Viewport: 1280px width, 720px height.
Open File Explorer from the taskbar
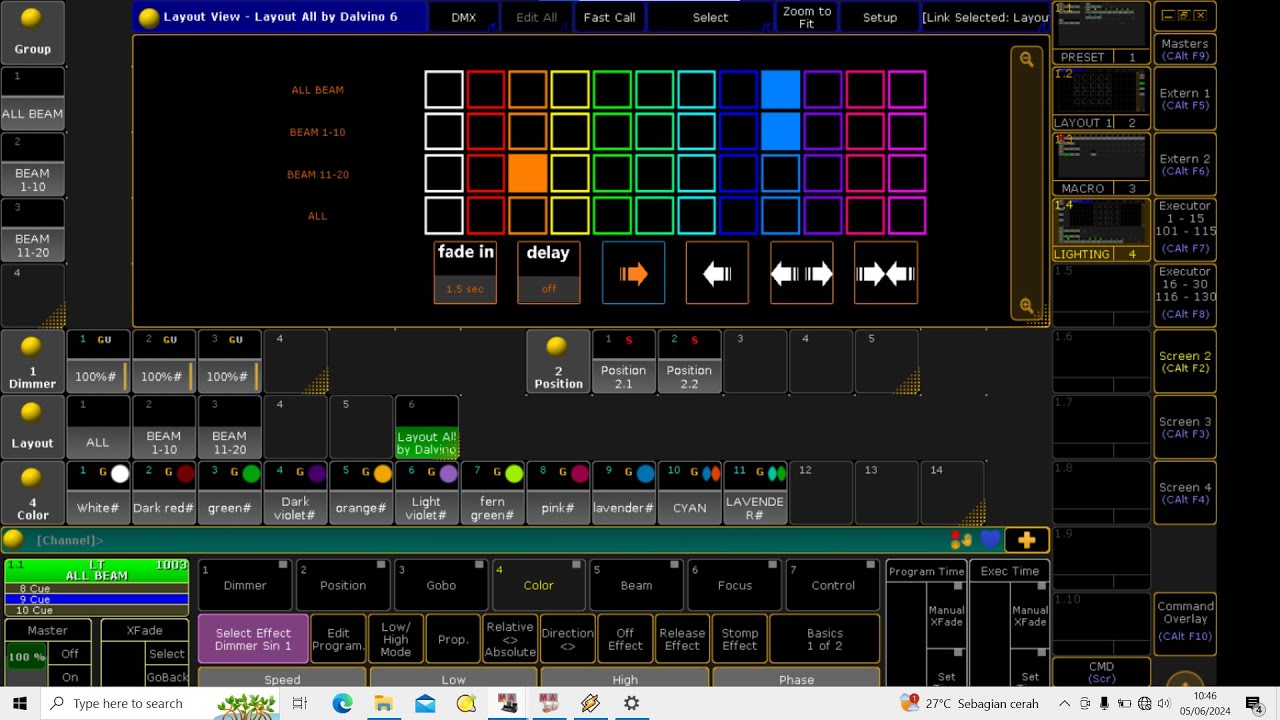click(383, 703)
